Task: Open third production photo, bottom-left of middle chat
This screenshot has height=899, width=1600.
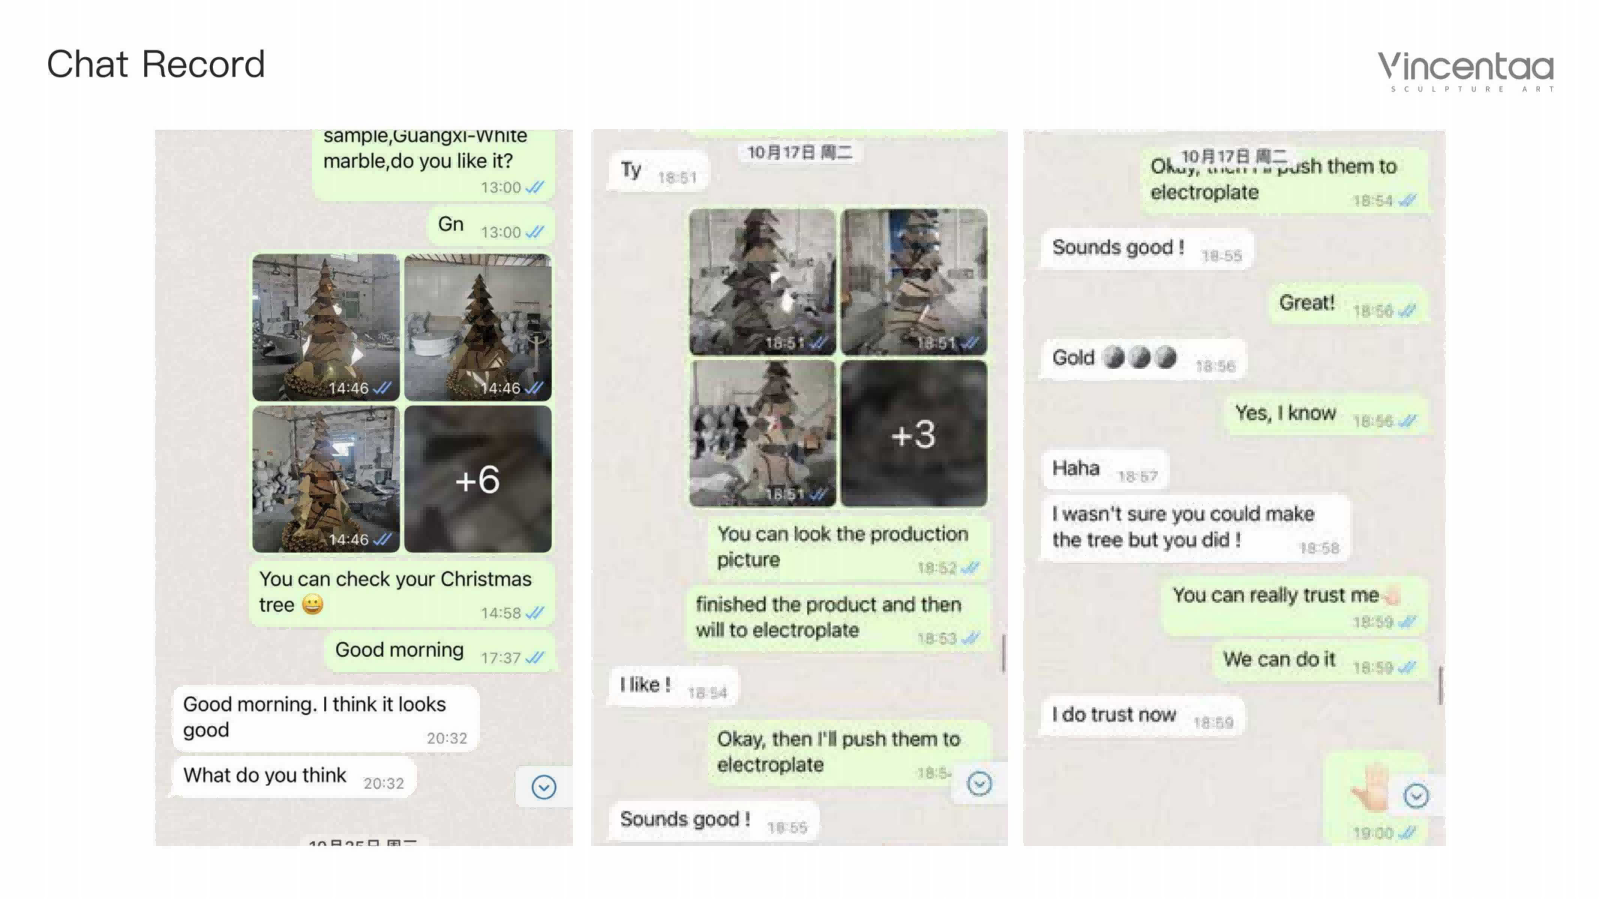Action: [762, 434]
